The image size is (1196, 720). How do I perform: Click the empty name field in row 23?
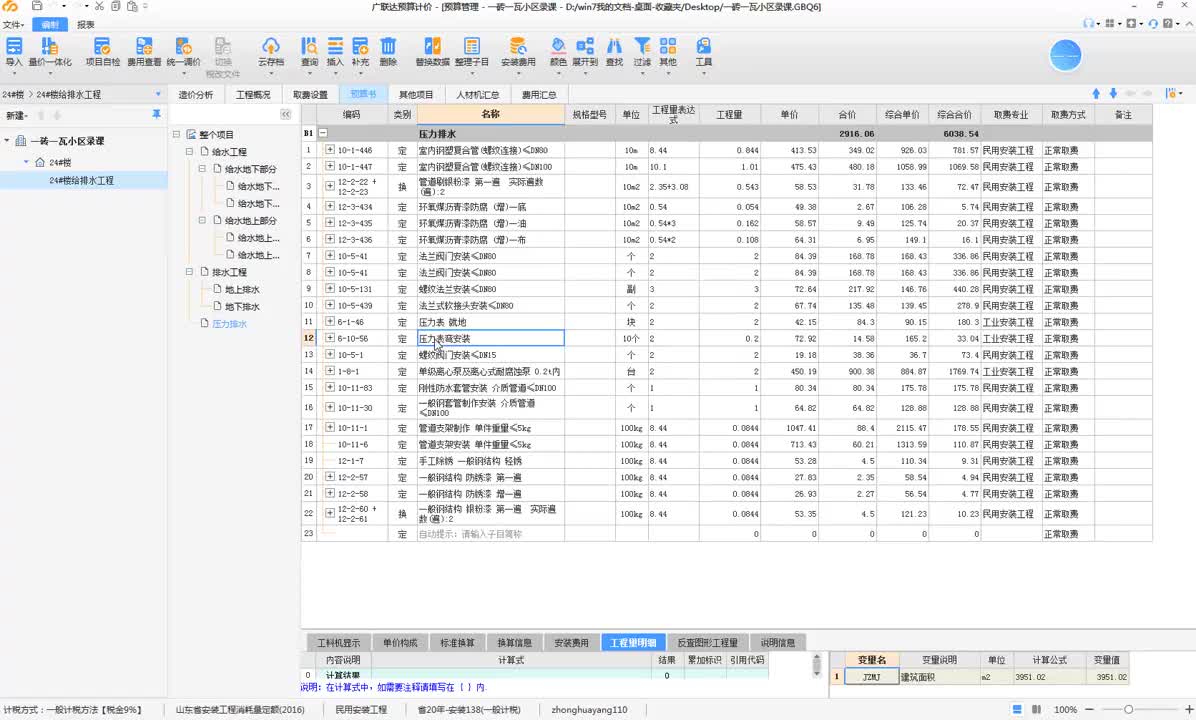[x=490, y=534]
